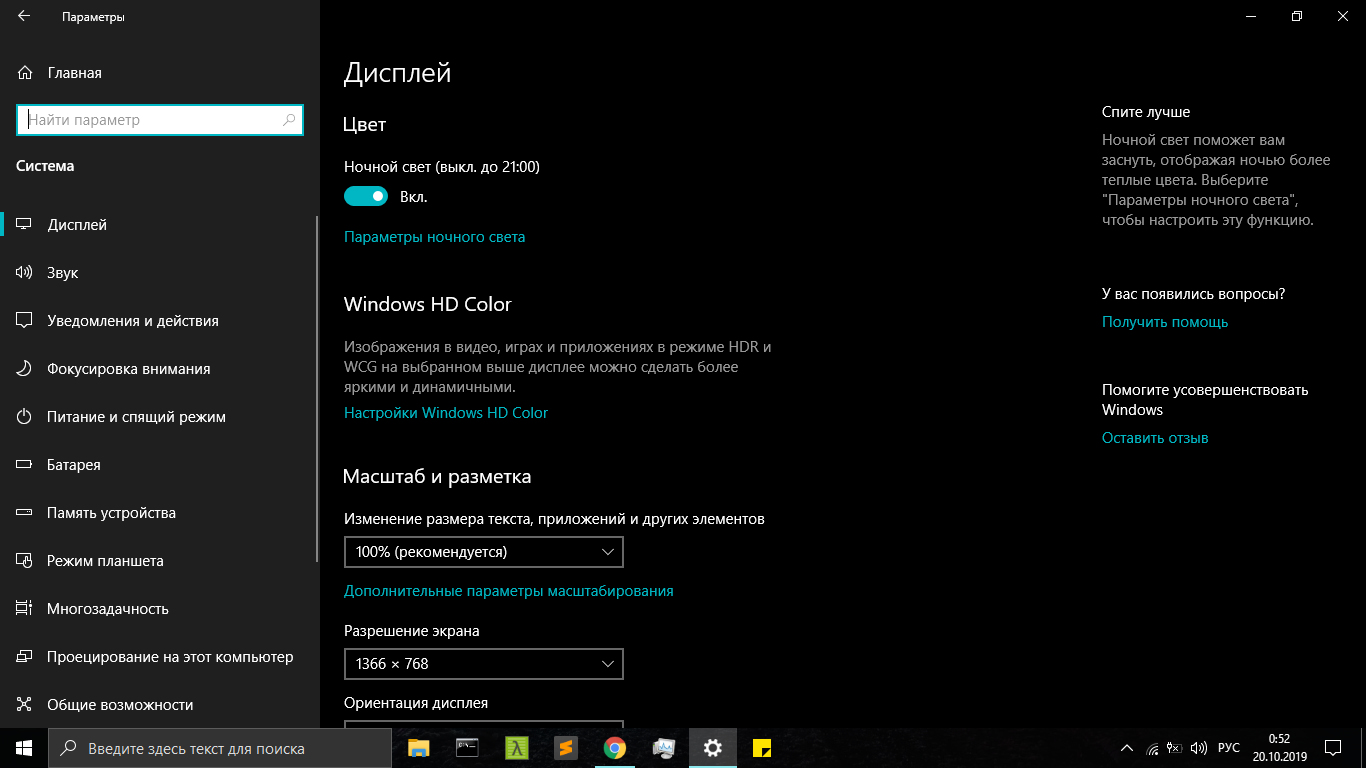The height and width of the screenshot is (768, 1366).
Task: Open Sticky Notes from the taskbar
Action: (x=761, y=748)
